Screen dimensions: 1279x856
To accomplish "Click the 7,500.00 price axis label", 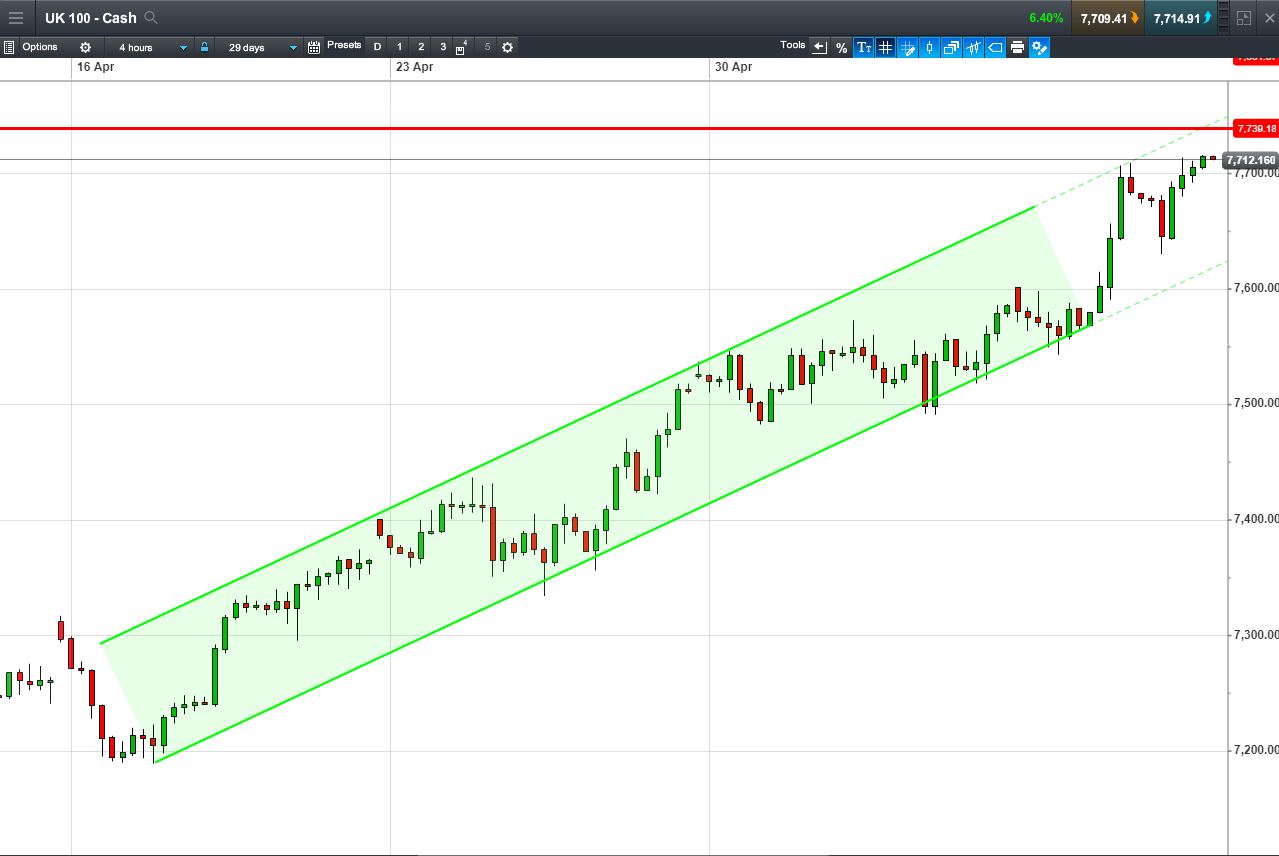I will coord(1256,403).
